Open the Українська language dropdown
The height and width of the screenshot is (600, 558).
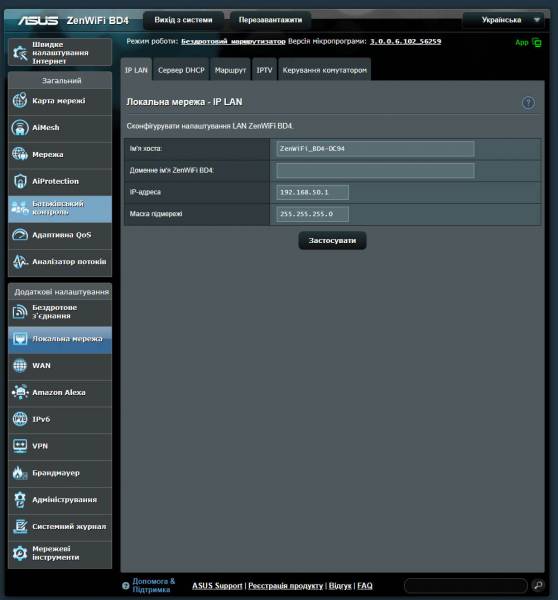click(x=503, y=20)
